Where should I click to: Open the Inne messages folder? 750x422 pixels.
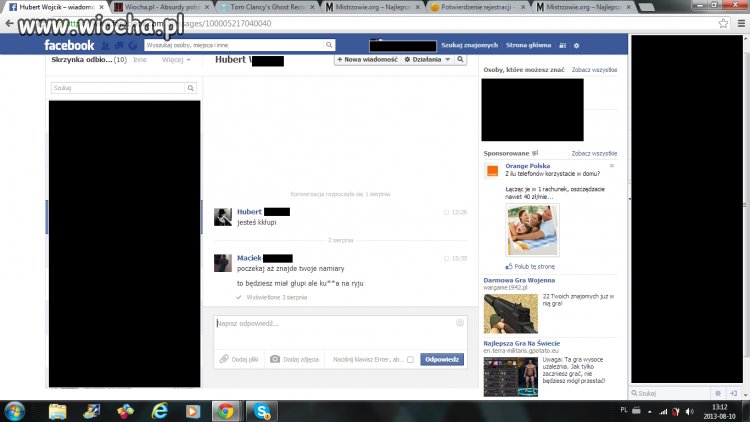coord(140,60)
